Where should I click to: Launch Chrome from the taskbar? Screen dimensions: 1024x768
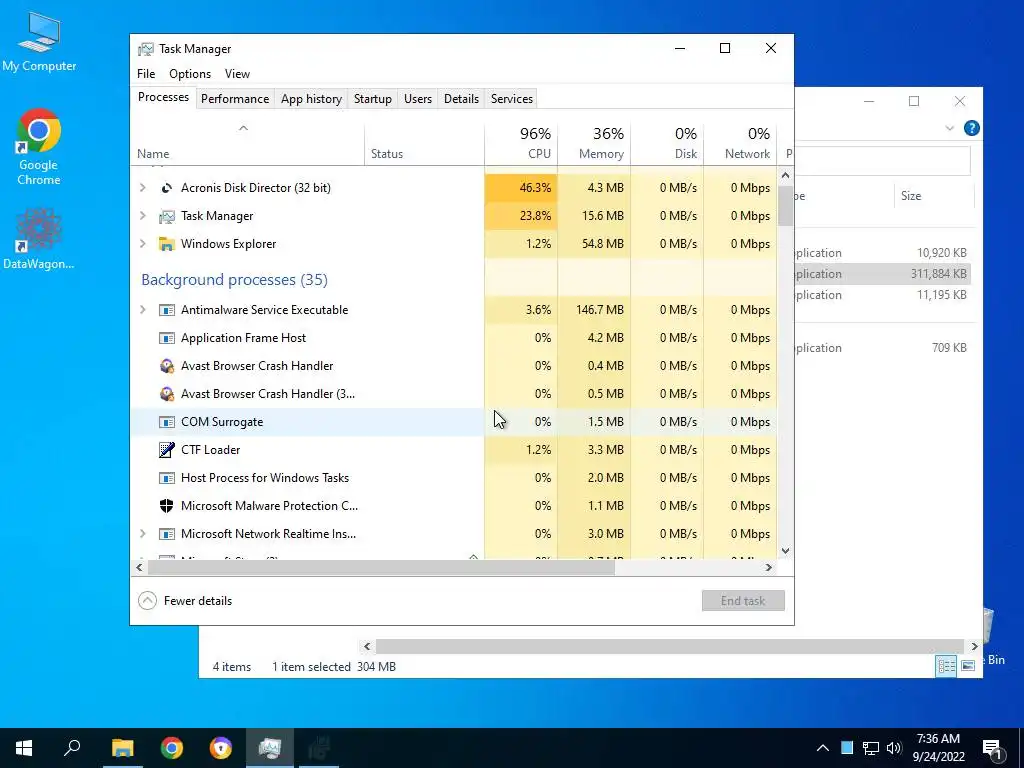click(x=172, y=748)
